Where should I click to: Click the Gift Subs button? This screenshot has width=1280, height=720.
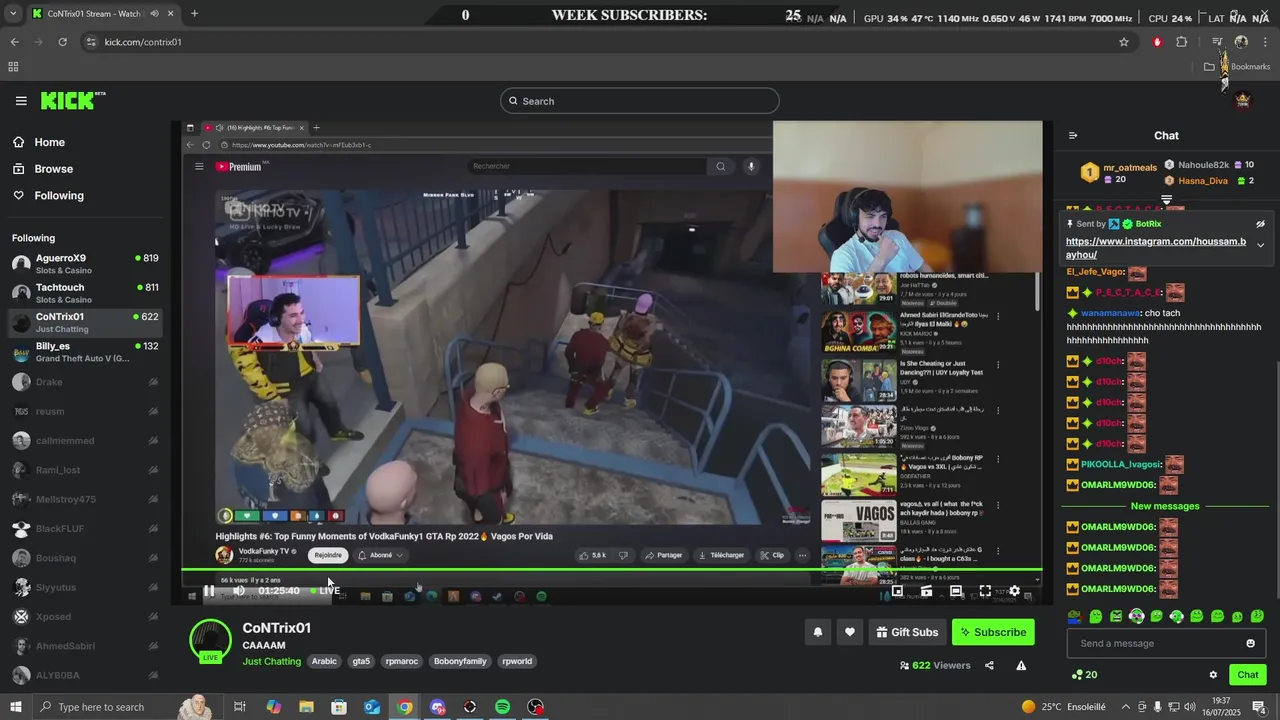(907, 632)
